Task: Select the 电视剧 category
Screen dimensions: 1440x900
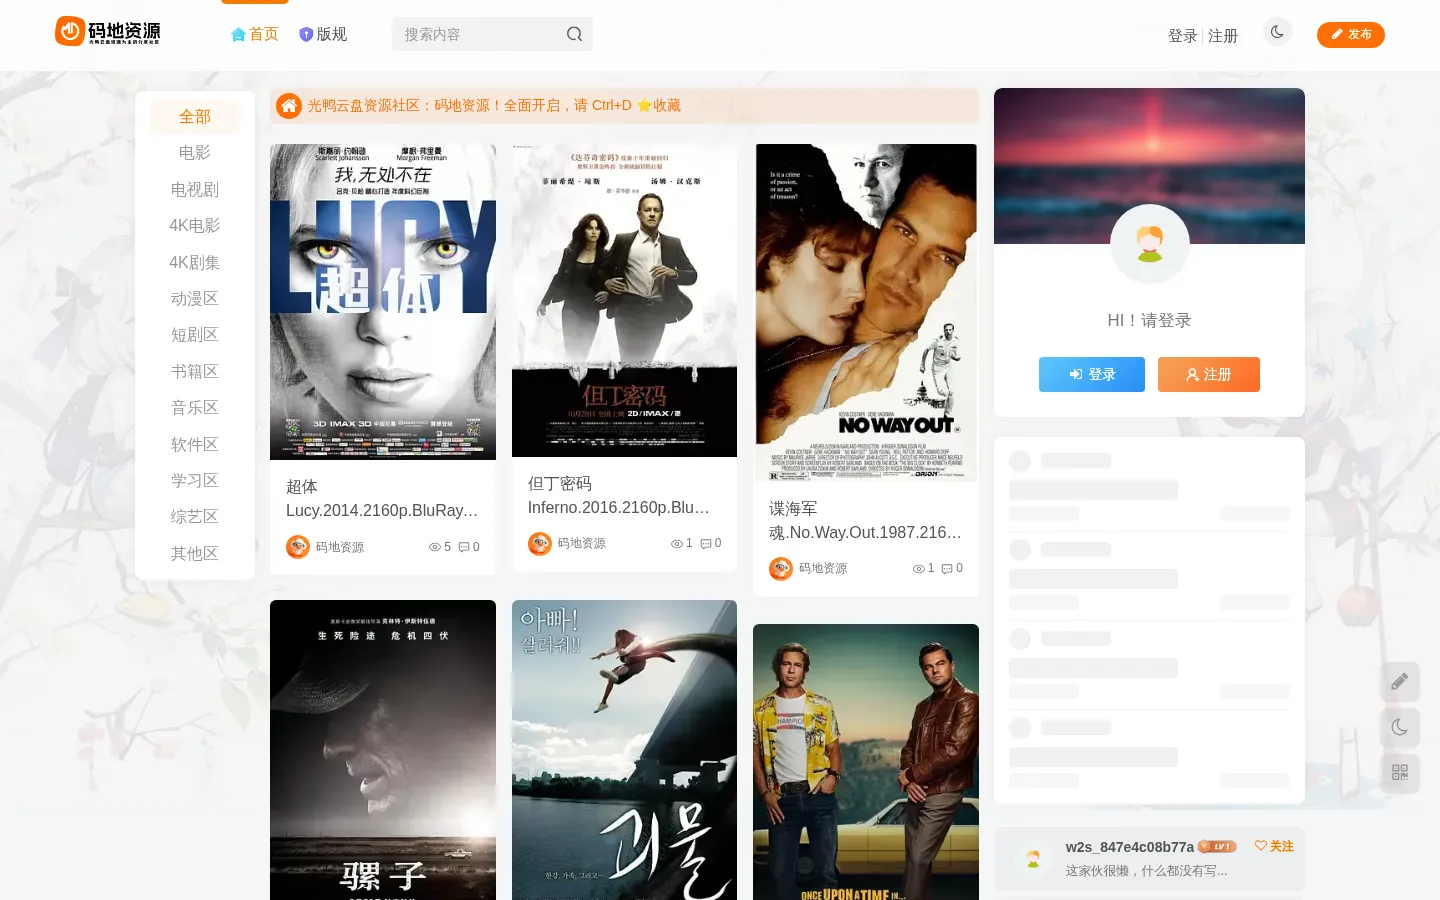Action: tap(195, 190)
